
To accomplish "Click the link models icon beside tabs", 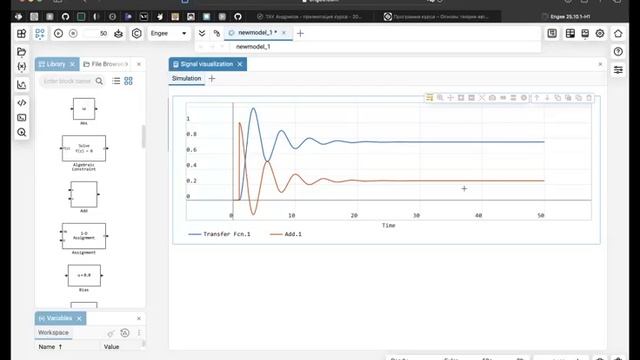I will coord(217,33).
